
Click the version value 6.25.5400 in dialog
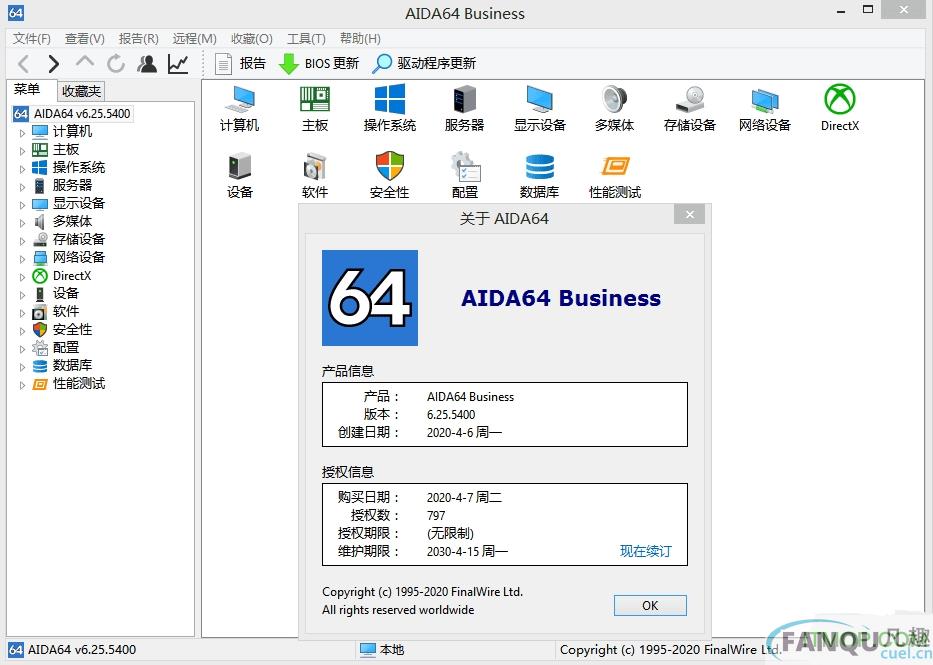(451, 415)
